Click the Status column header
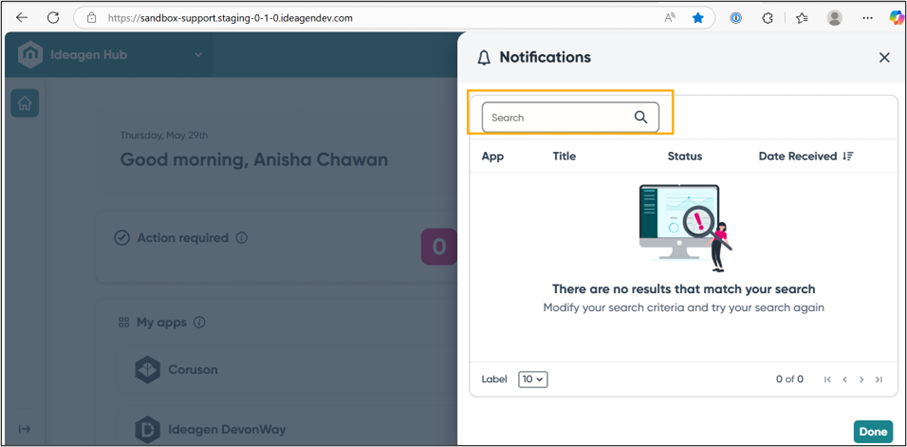The height and width of the screenshot is (447, 907). tap(684, 156)
